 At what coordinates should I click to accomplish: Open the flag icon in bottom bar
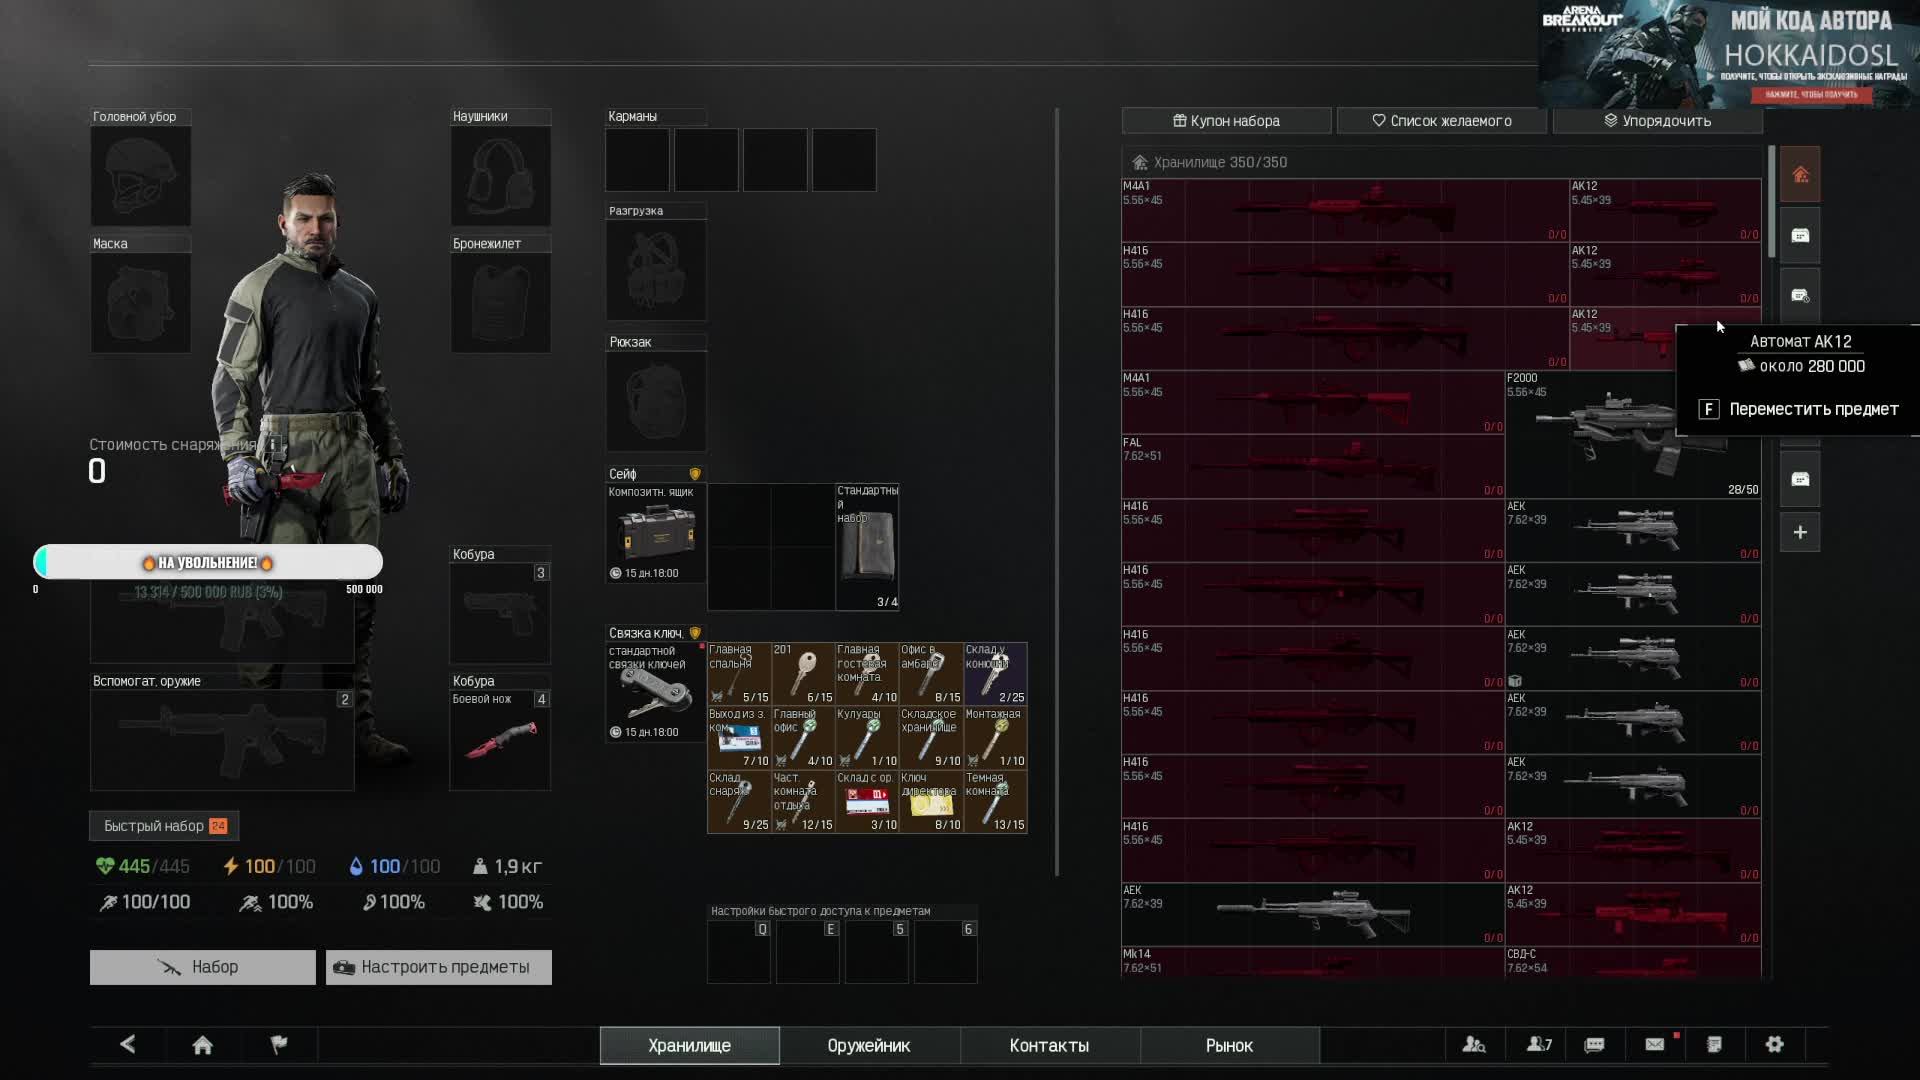(279, 1045)
